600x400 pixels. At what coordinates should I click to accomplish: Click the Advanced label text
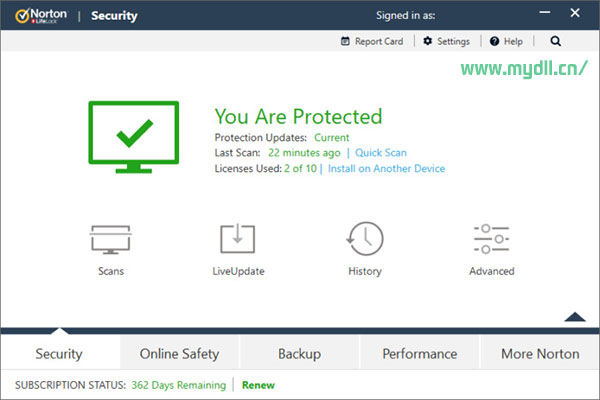point(492,271)
